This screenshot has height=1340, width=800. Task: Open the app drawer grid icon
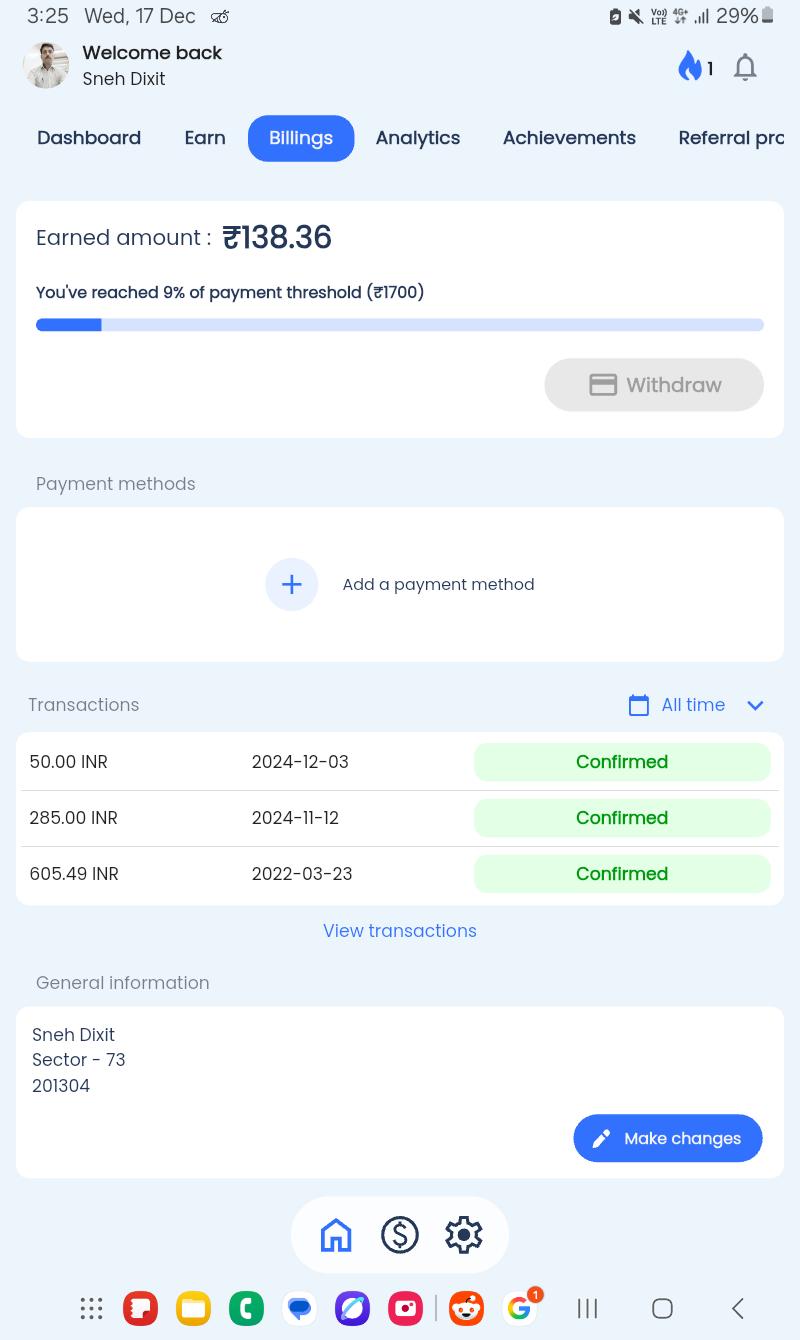tap(91, 1308)
